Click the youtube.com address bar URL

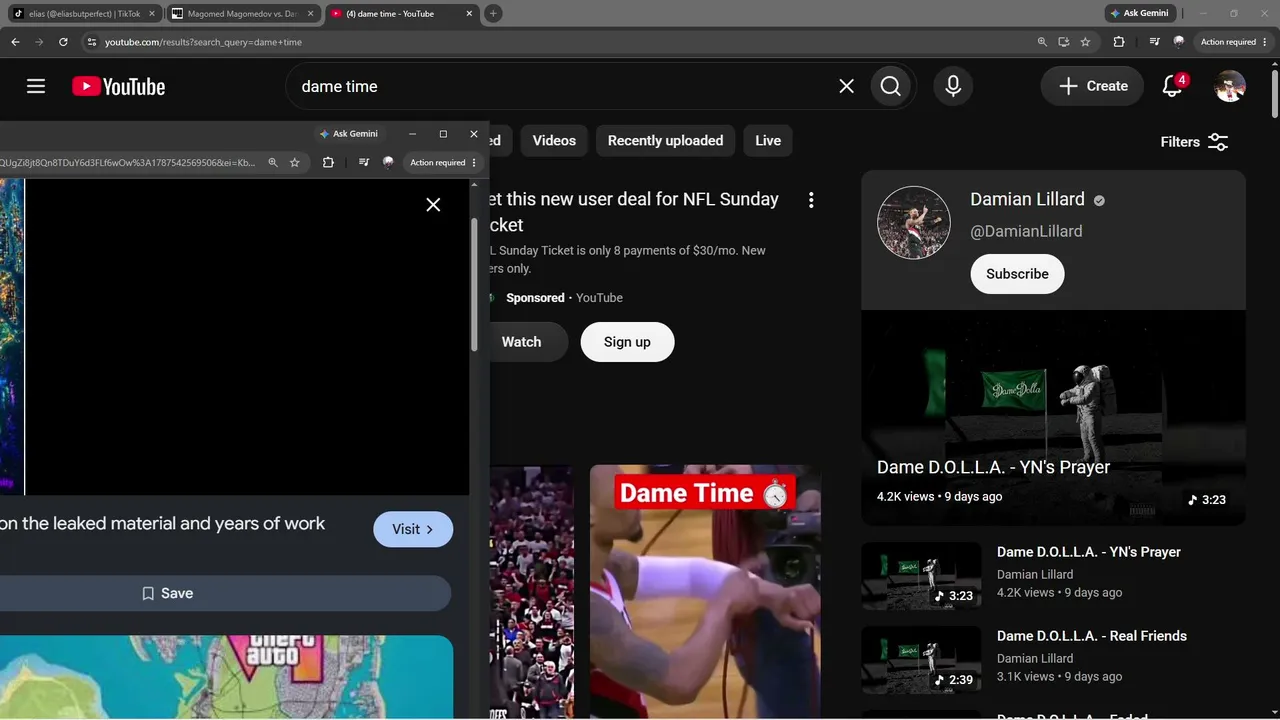point(204,42)
